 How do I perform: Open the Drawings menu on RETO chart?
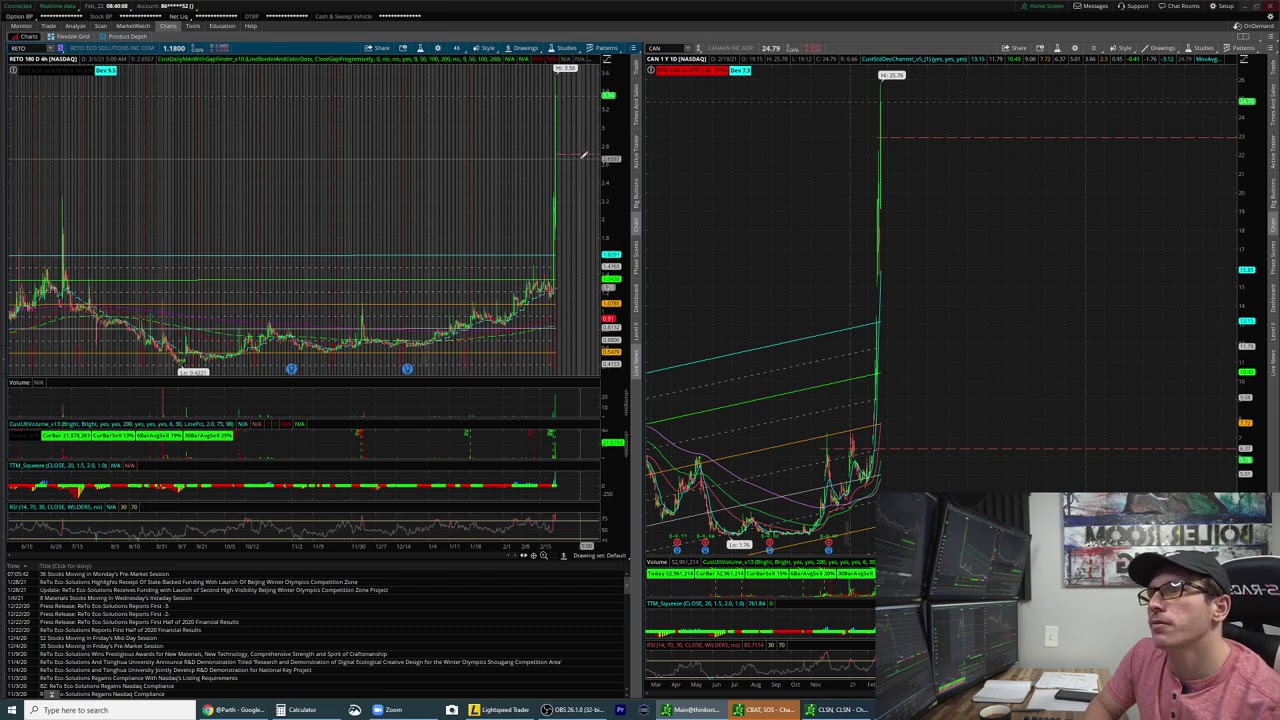(522, 48)
